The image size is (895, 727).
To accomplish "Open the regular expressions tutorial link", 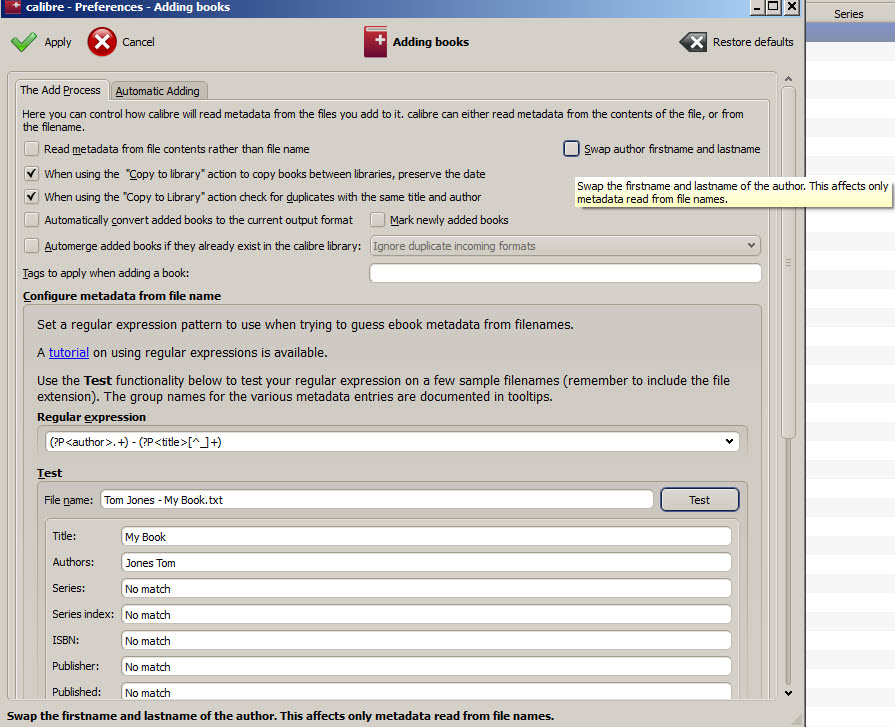I will click(x=68, y=353).
